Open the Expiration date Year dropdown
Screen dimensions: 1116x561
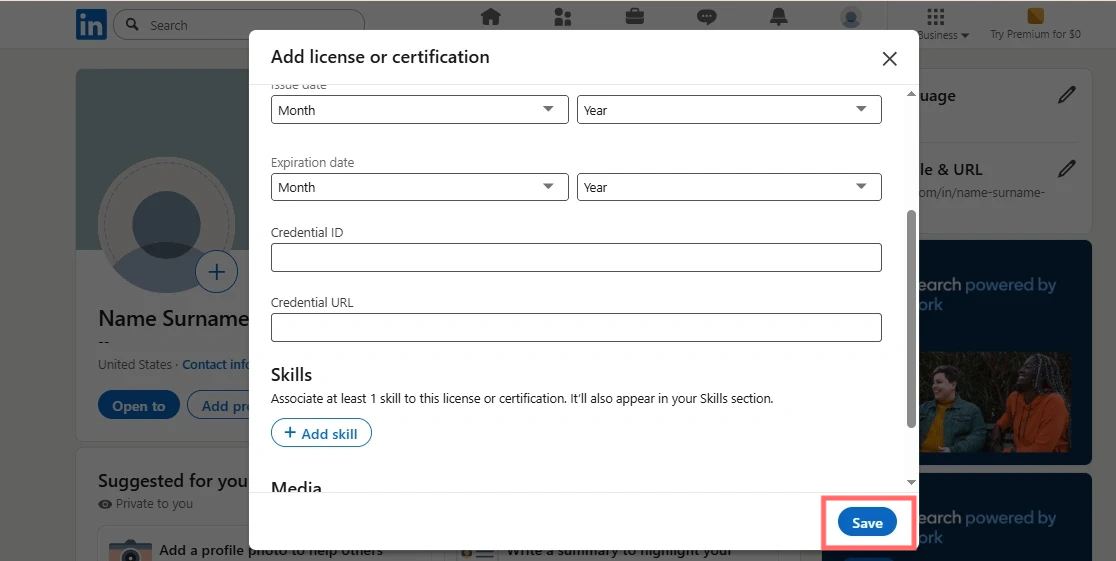tap(729, 187)
